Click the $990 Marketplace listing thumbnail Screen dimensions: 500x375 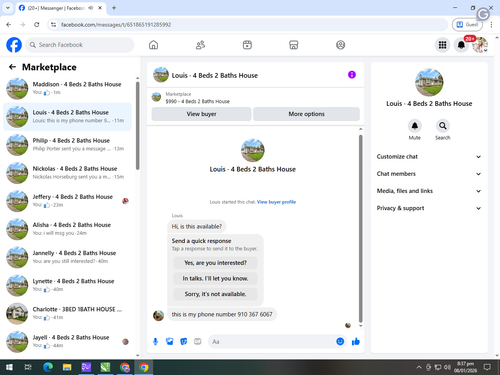tap(156, 97)
